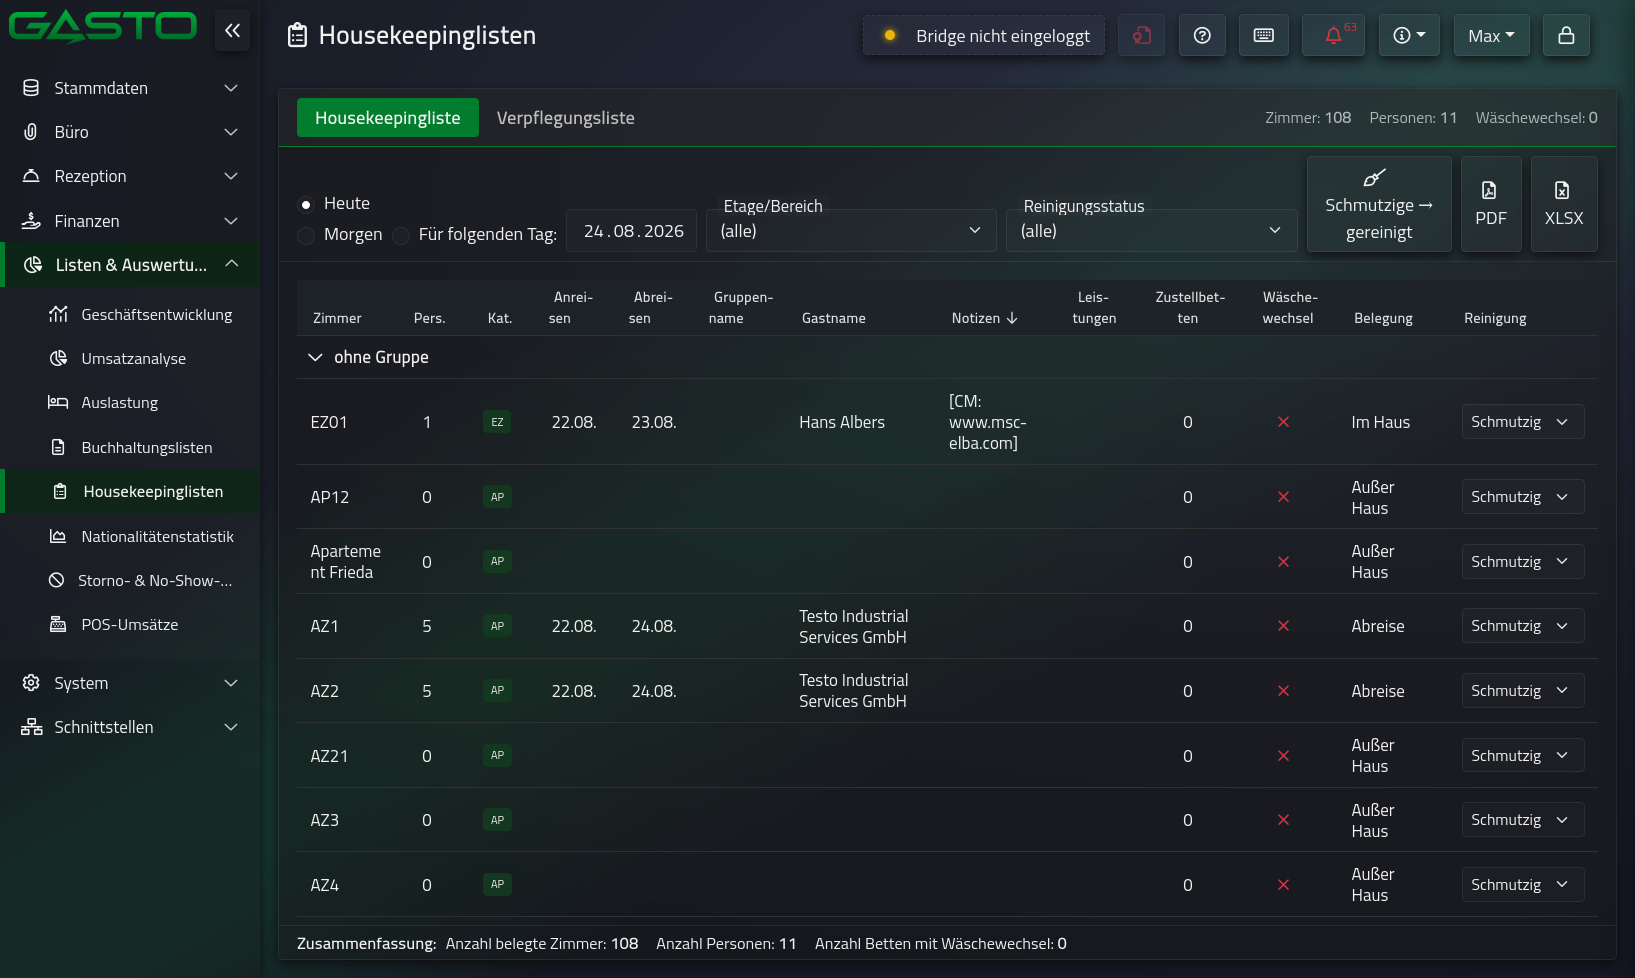Click the help question mark icon
The width and height of the screenshot is (1635, 978).
(1202, 35)
